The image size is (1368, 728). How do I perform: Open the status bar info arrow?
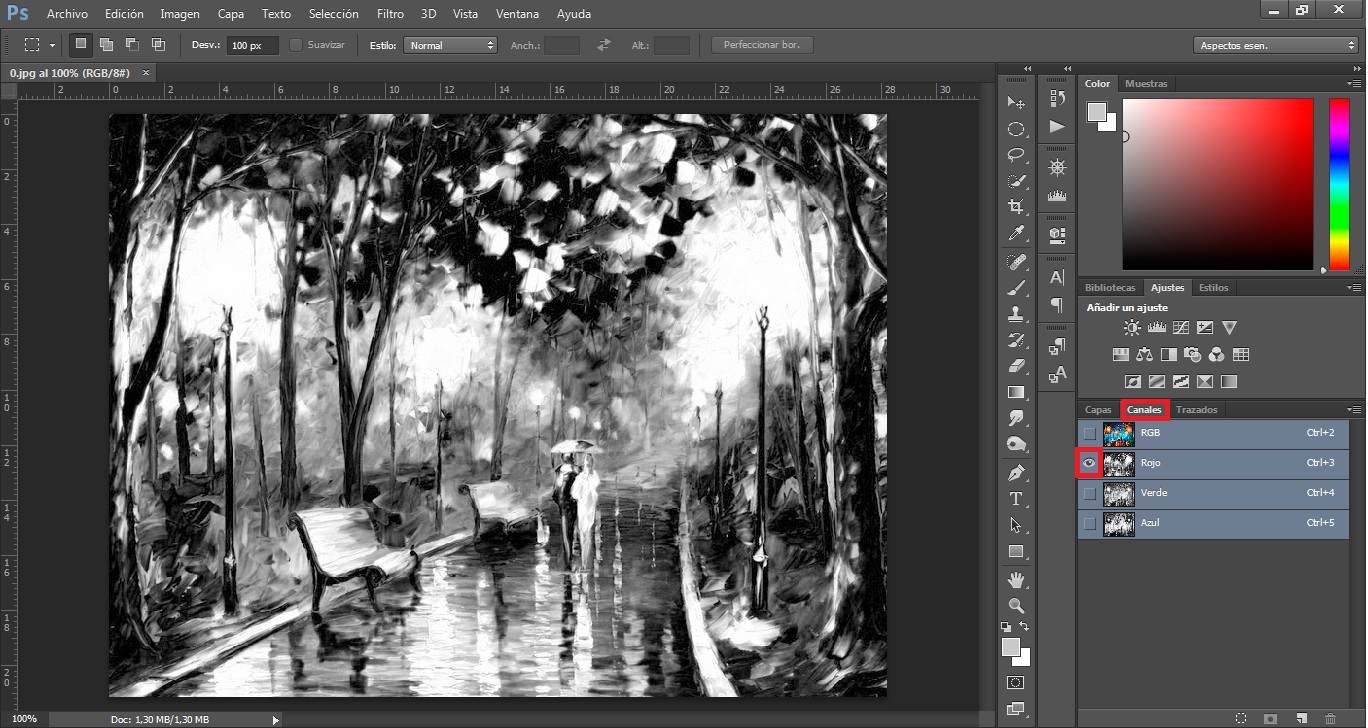[x=276, y=719]
